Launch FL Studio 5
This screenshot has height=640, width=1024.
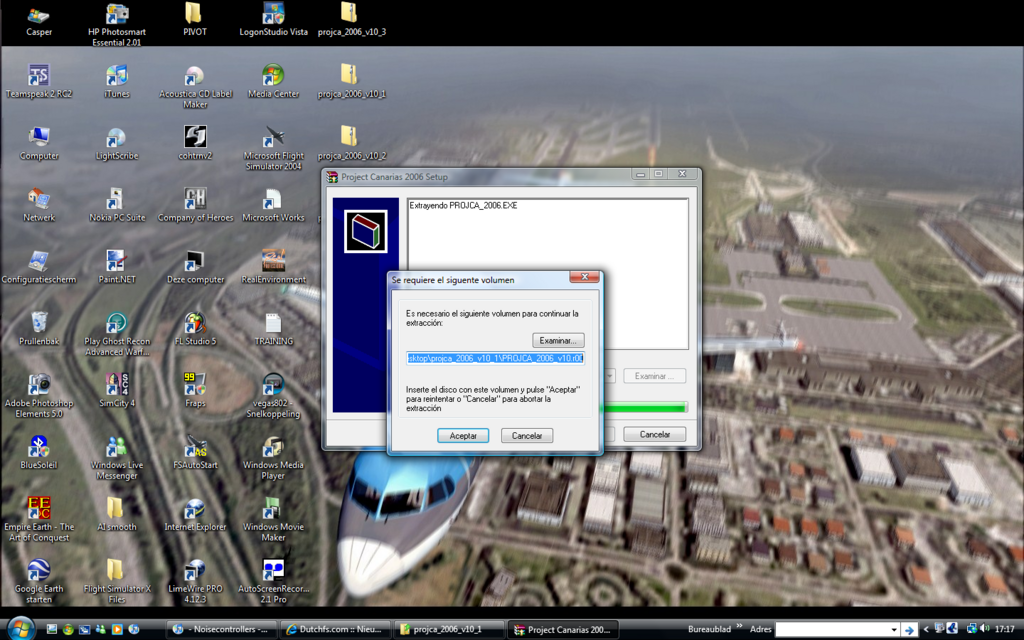[195, 328]
